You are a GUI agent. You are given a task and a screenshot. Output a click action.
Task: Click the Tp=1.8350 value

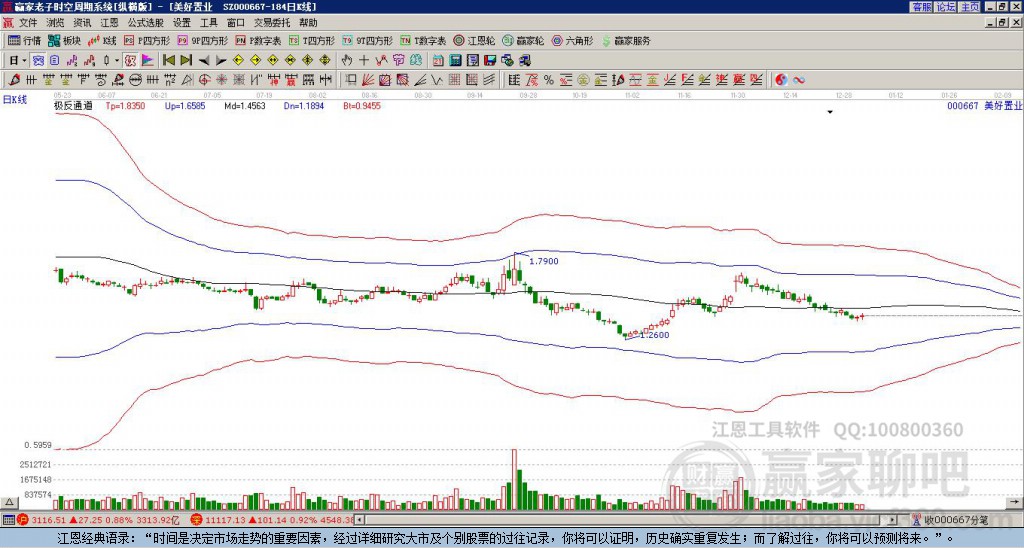pos(125,105)
